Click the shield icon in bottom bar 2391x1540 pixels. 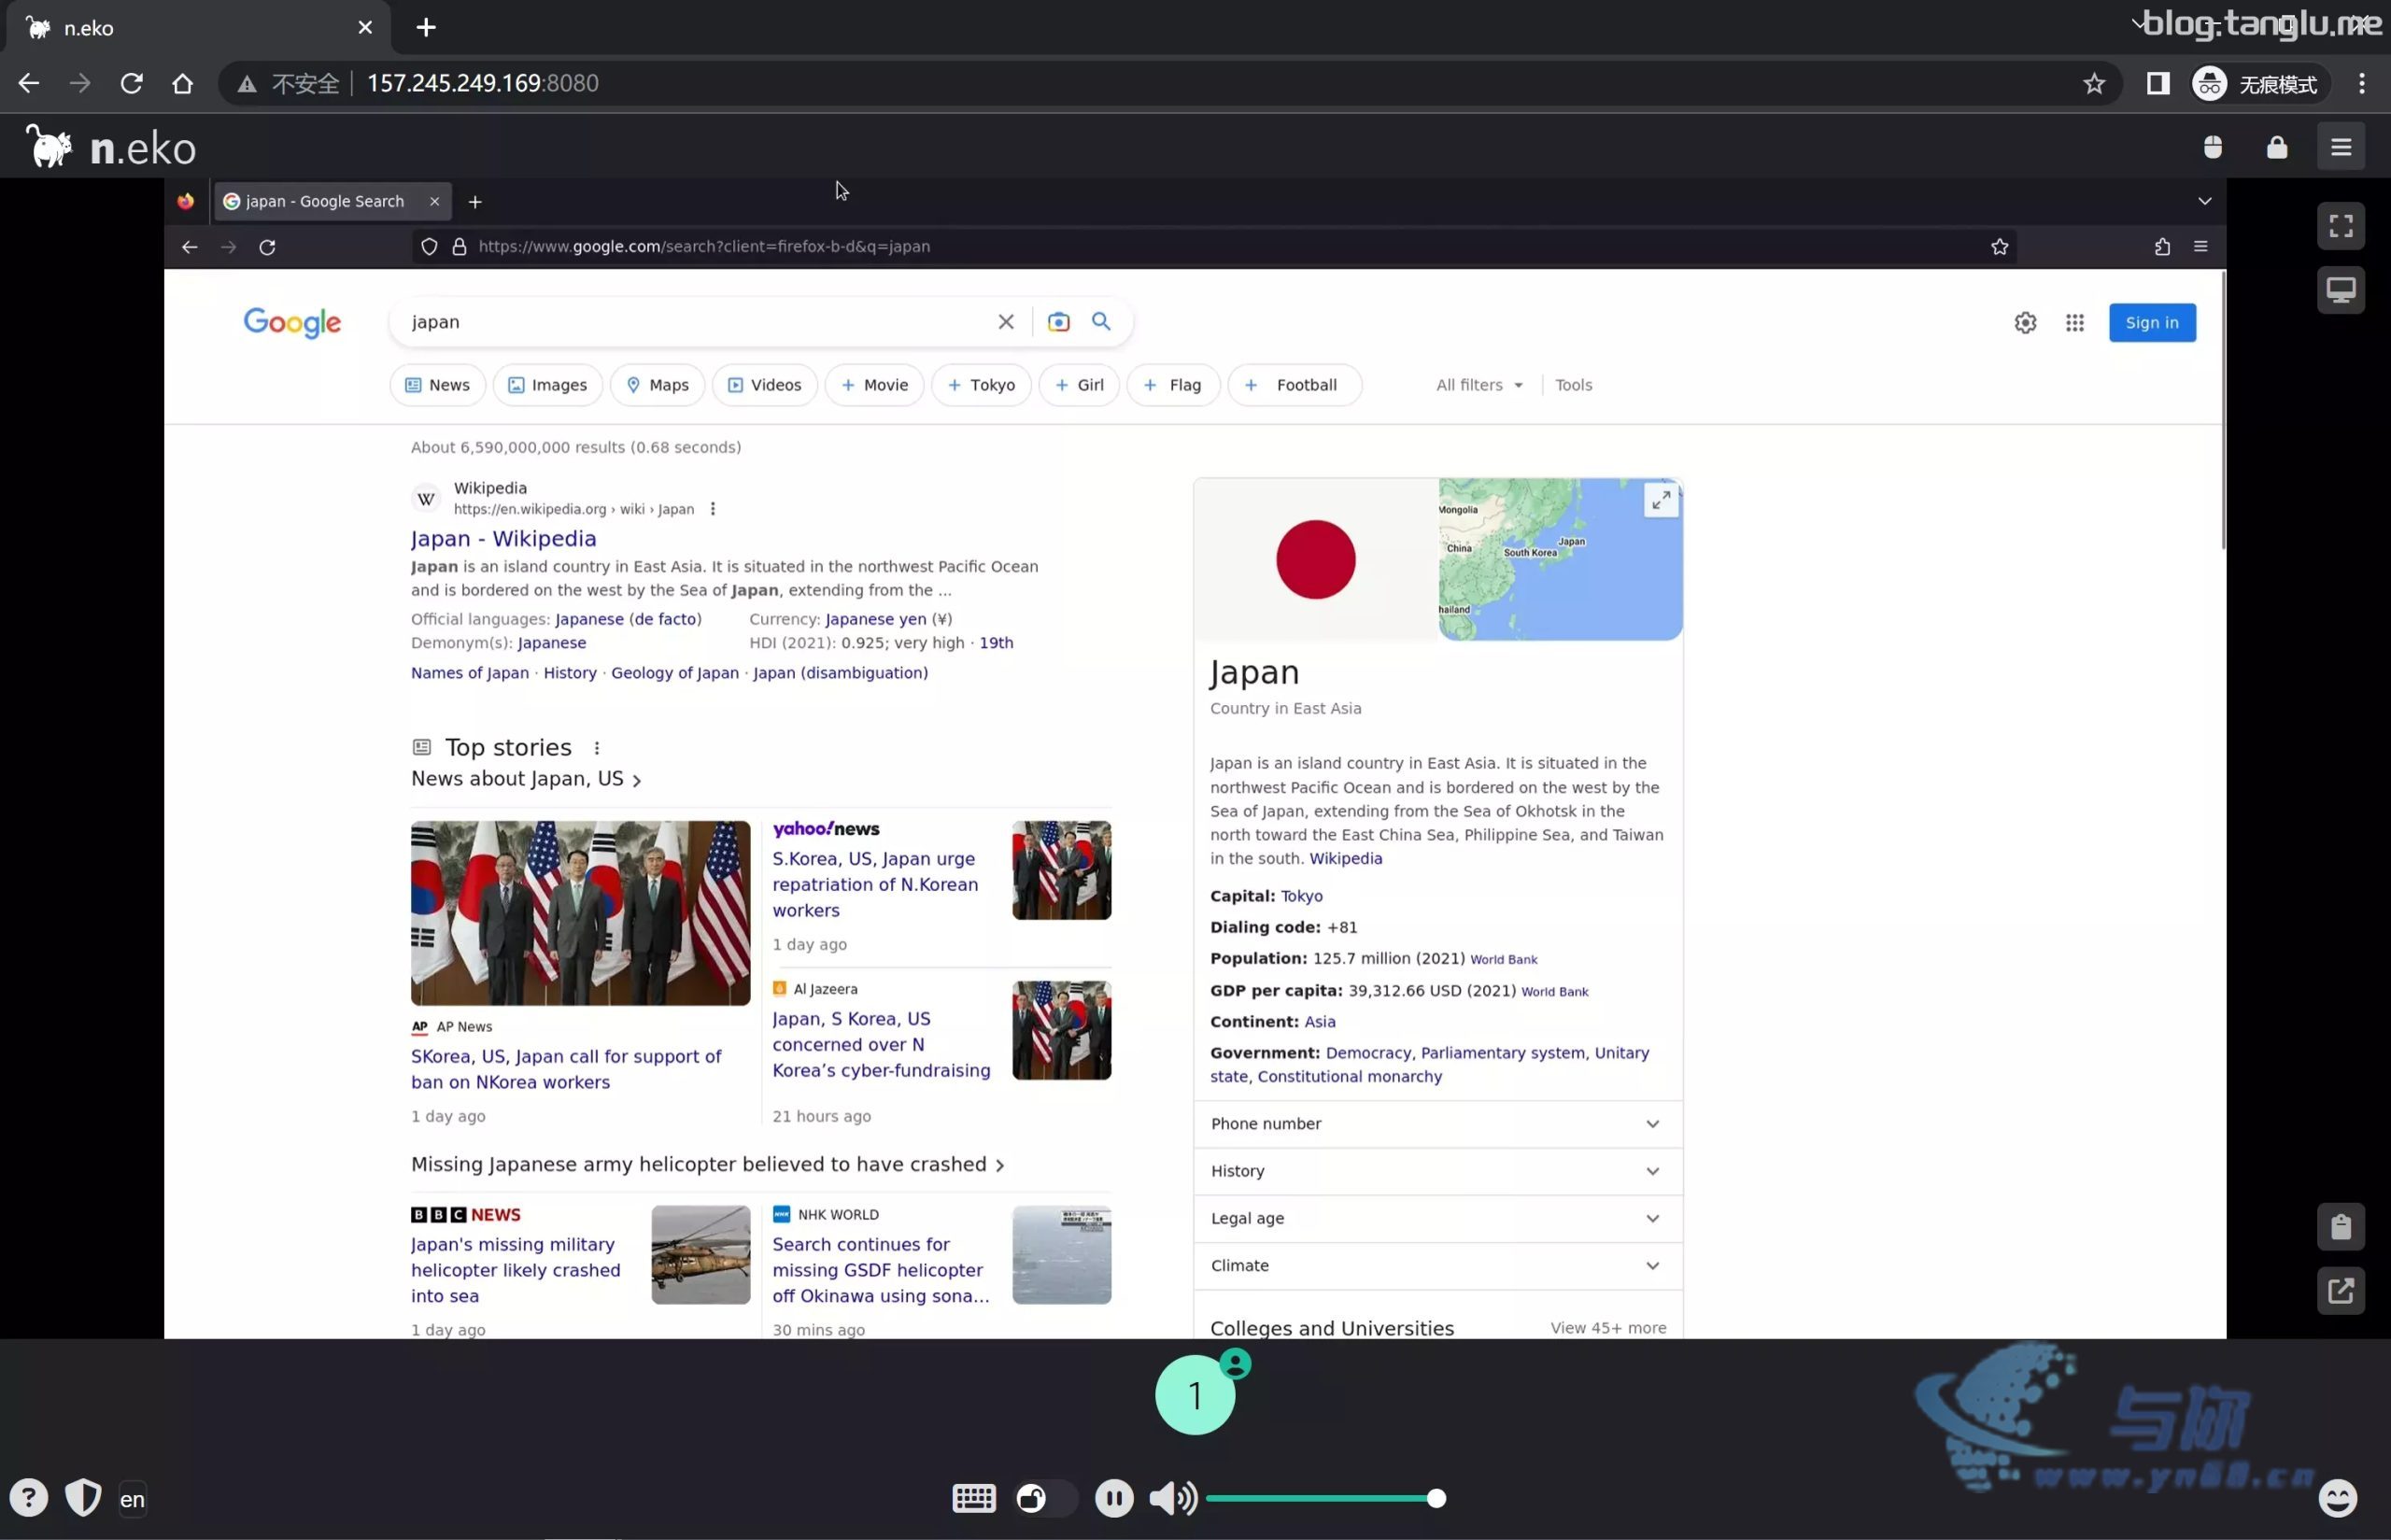83,1498
